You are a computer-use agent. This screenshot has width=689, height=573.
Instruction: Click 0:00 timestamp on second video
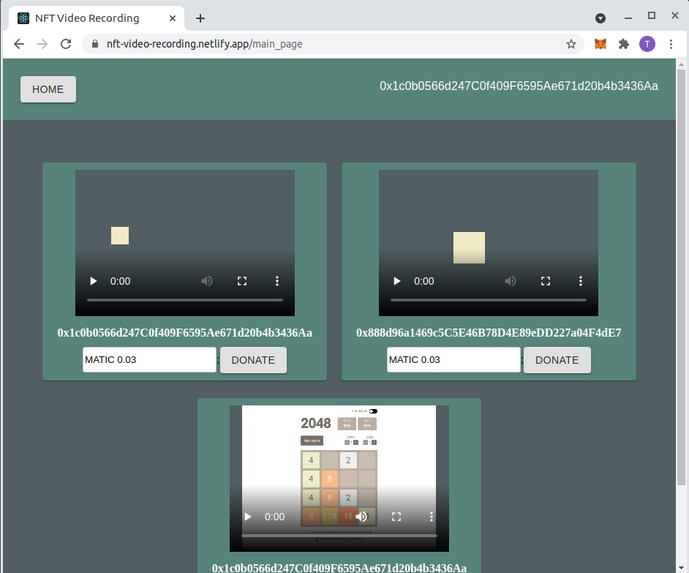coord(424,281)
